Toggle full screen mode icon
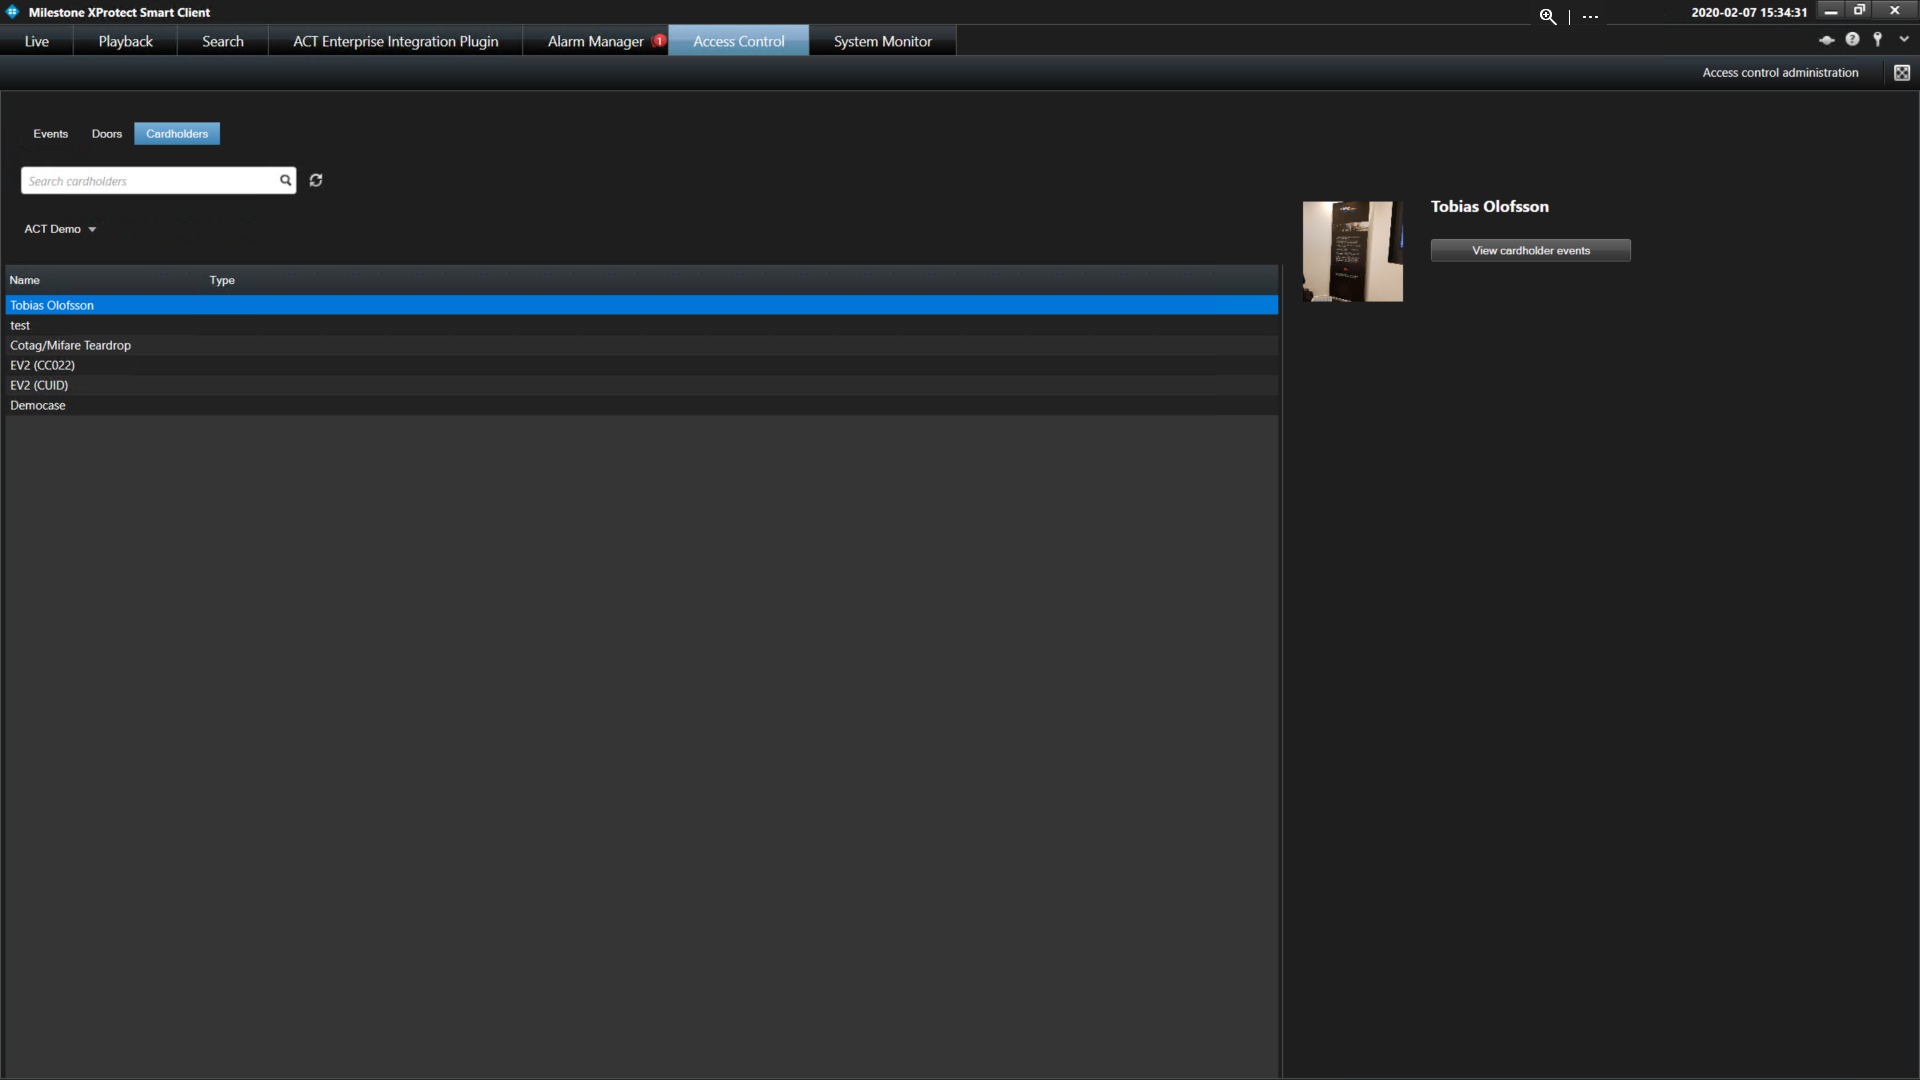 tap(1902, 72)
